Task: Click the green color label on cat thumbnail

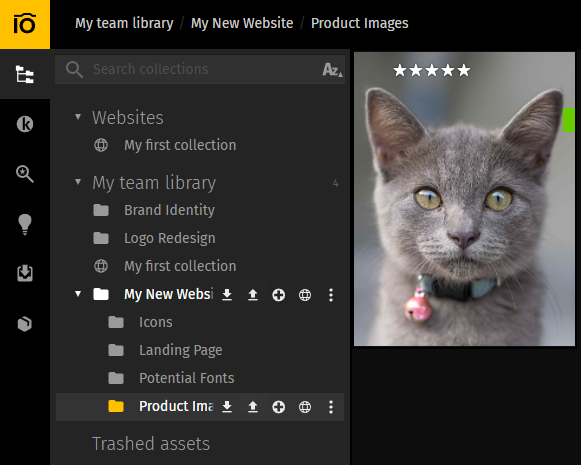Action: [569, 120]
